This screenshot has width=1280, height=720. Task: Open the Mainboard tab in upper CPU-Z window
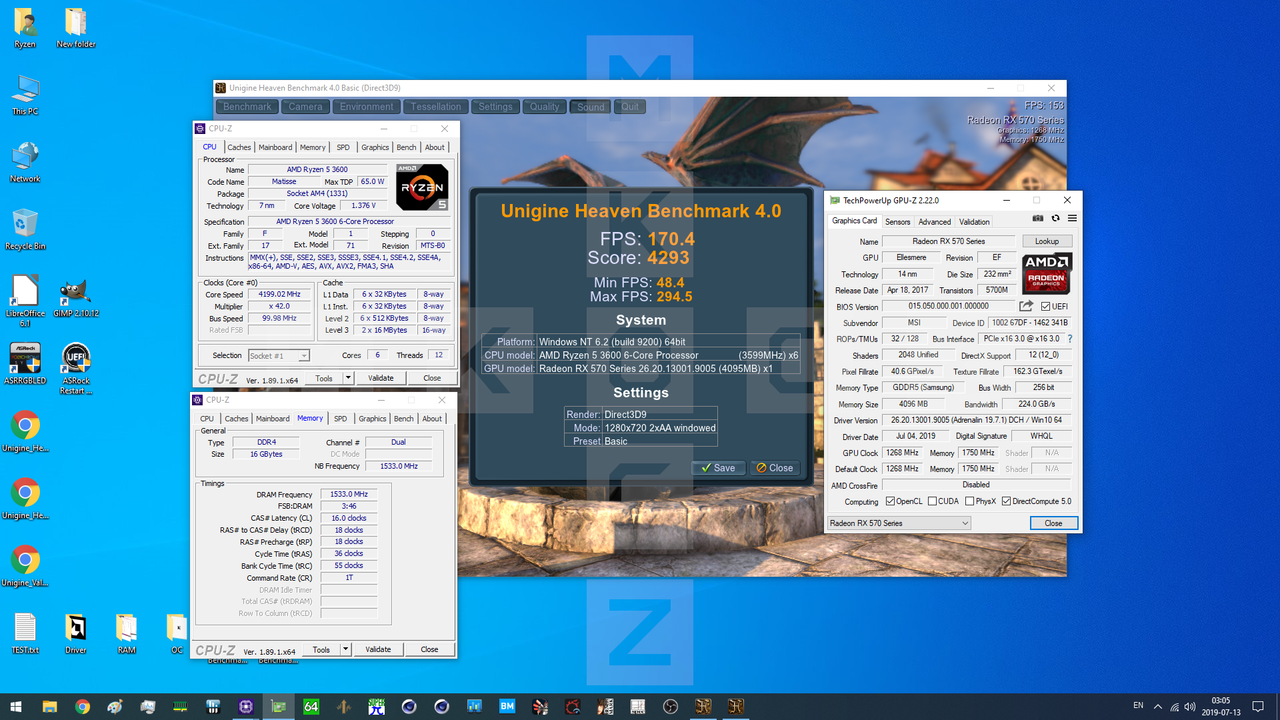click(x=275, y=147)
